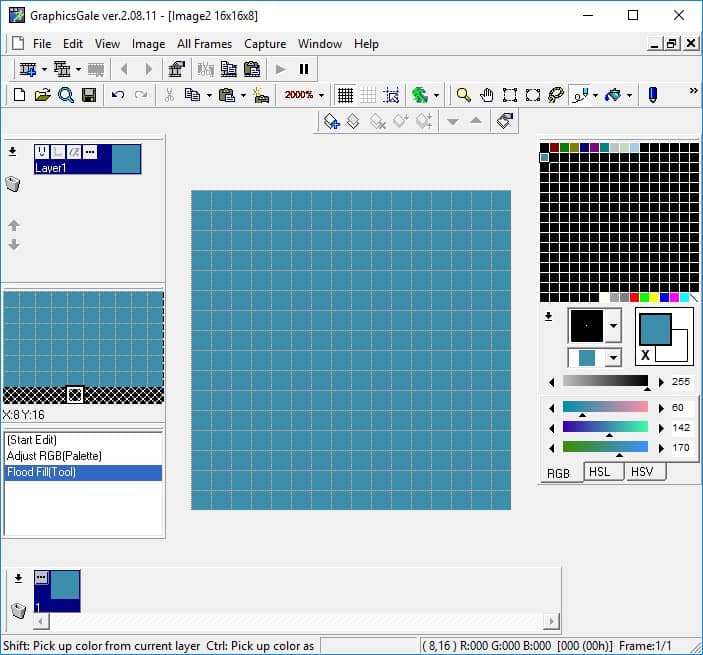Copy frame icon in frame toolbar
The width and height of the screenshot is (703, 655).
click(229, 69)
